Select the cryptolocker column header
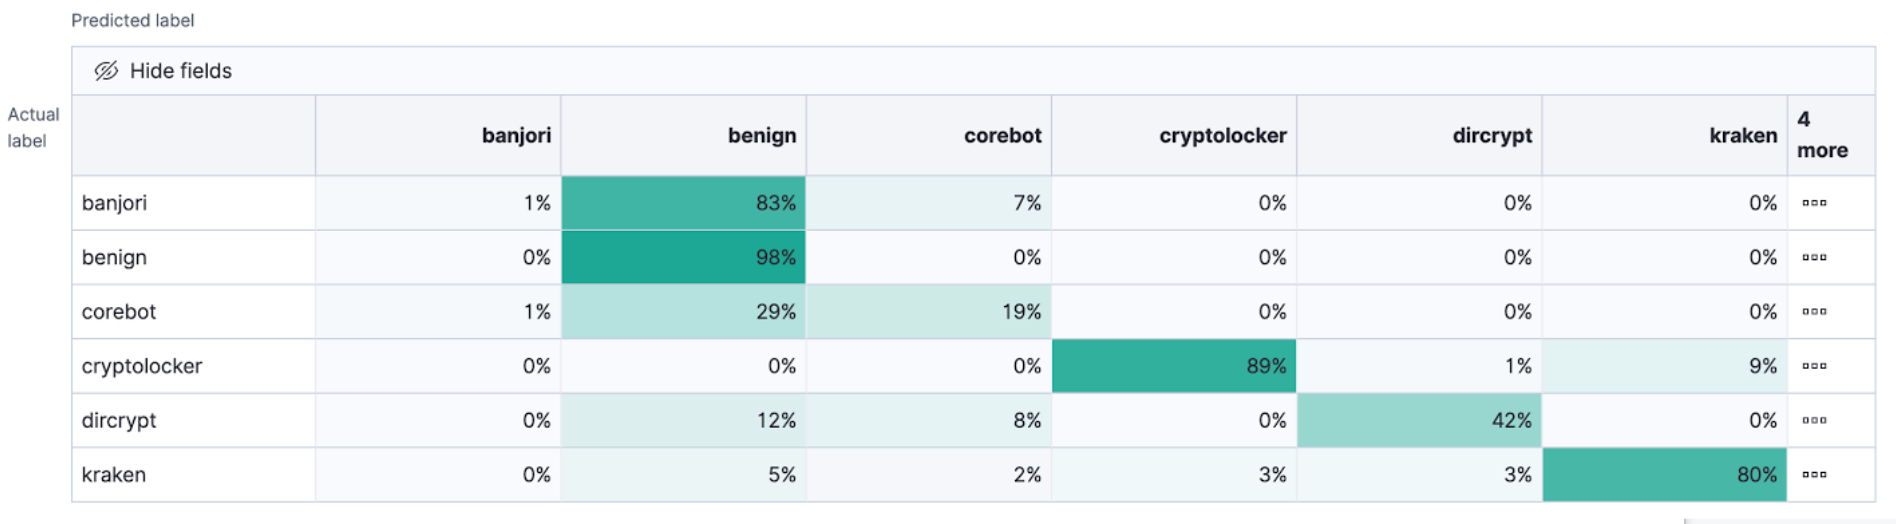This screenshot has width=1896, height=524. tap(1222, 136)
